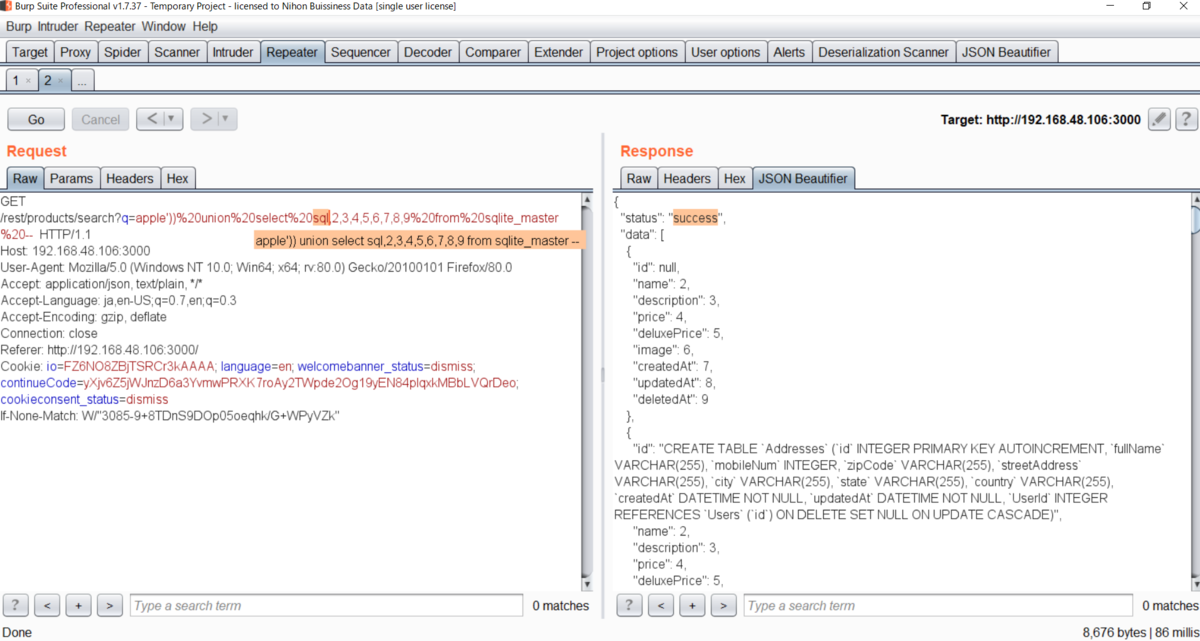The image size is (1200, 641).
Task: Switch to the Comparer tab
Action: pyautogui.click(x=493, y=52)
